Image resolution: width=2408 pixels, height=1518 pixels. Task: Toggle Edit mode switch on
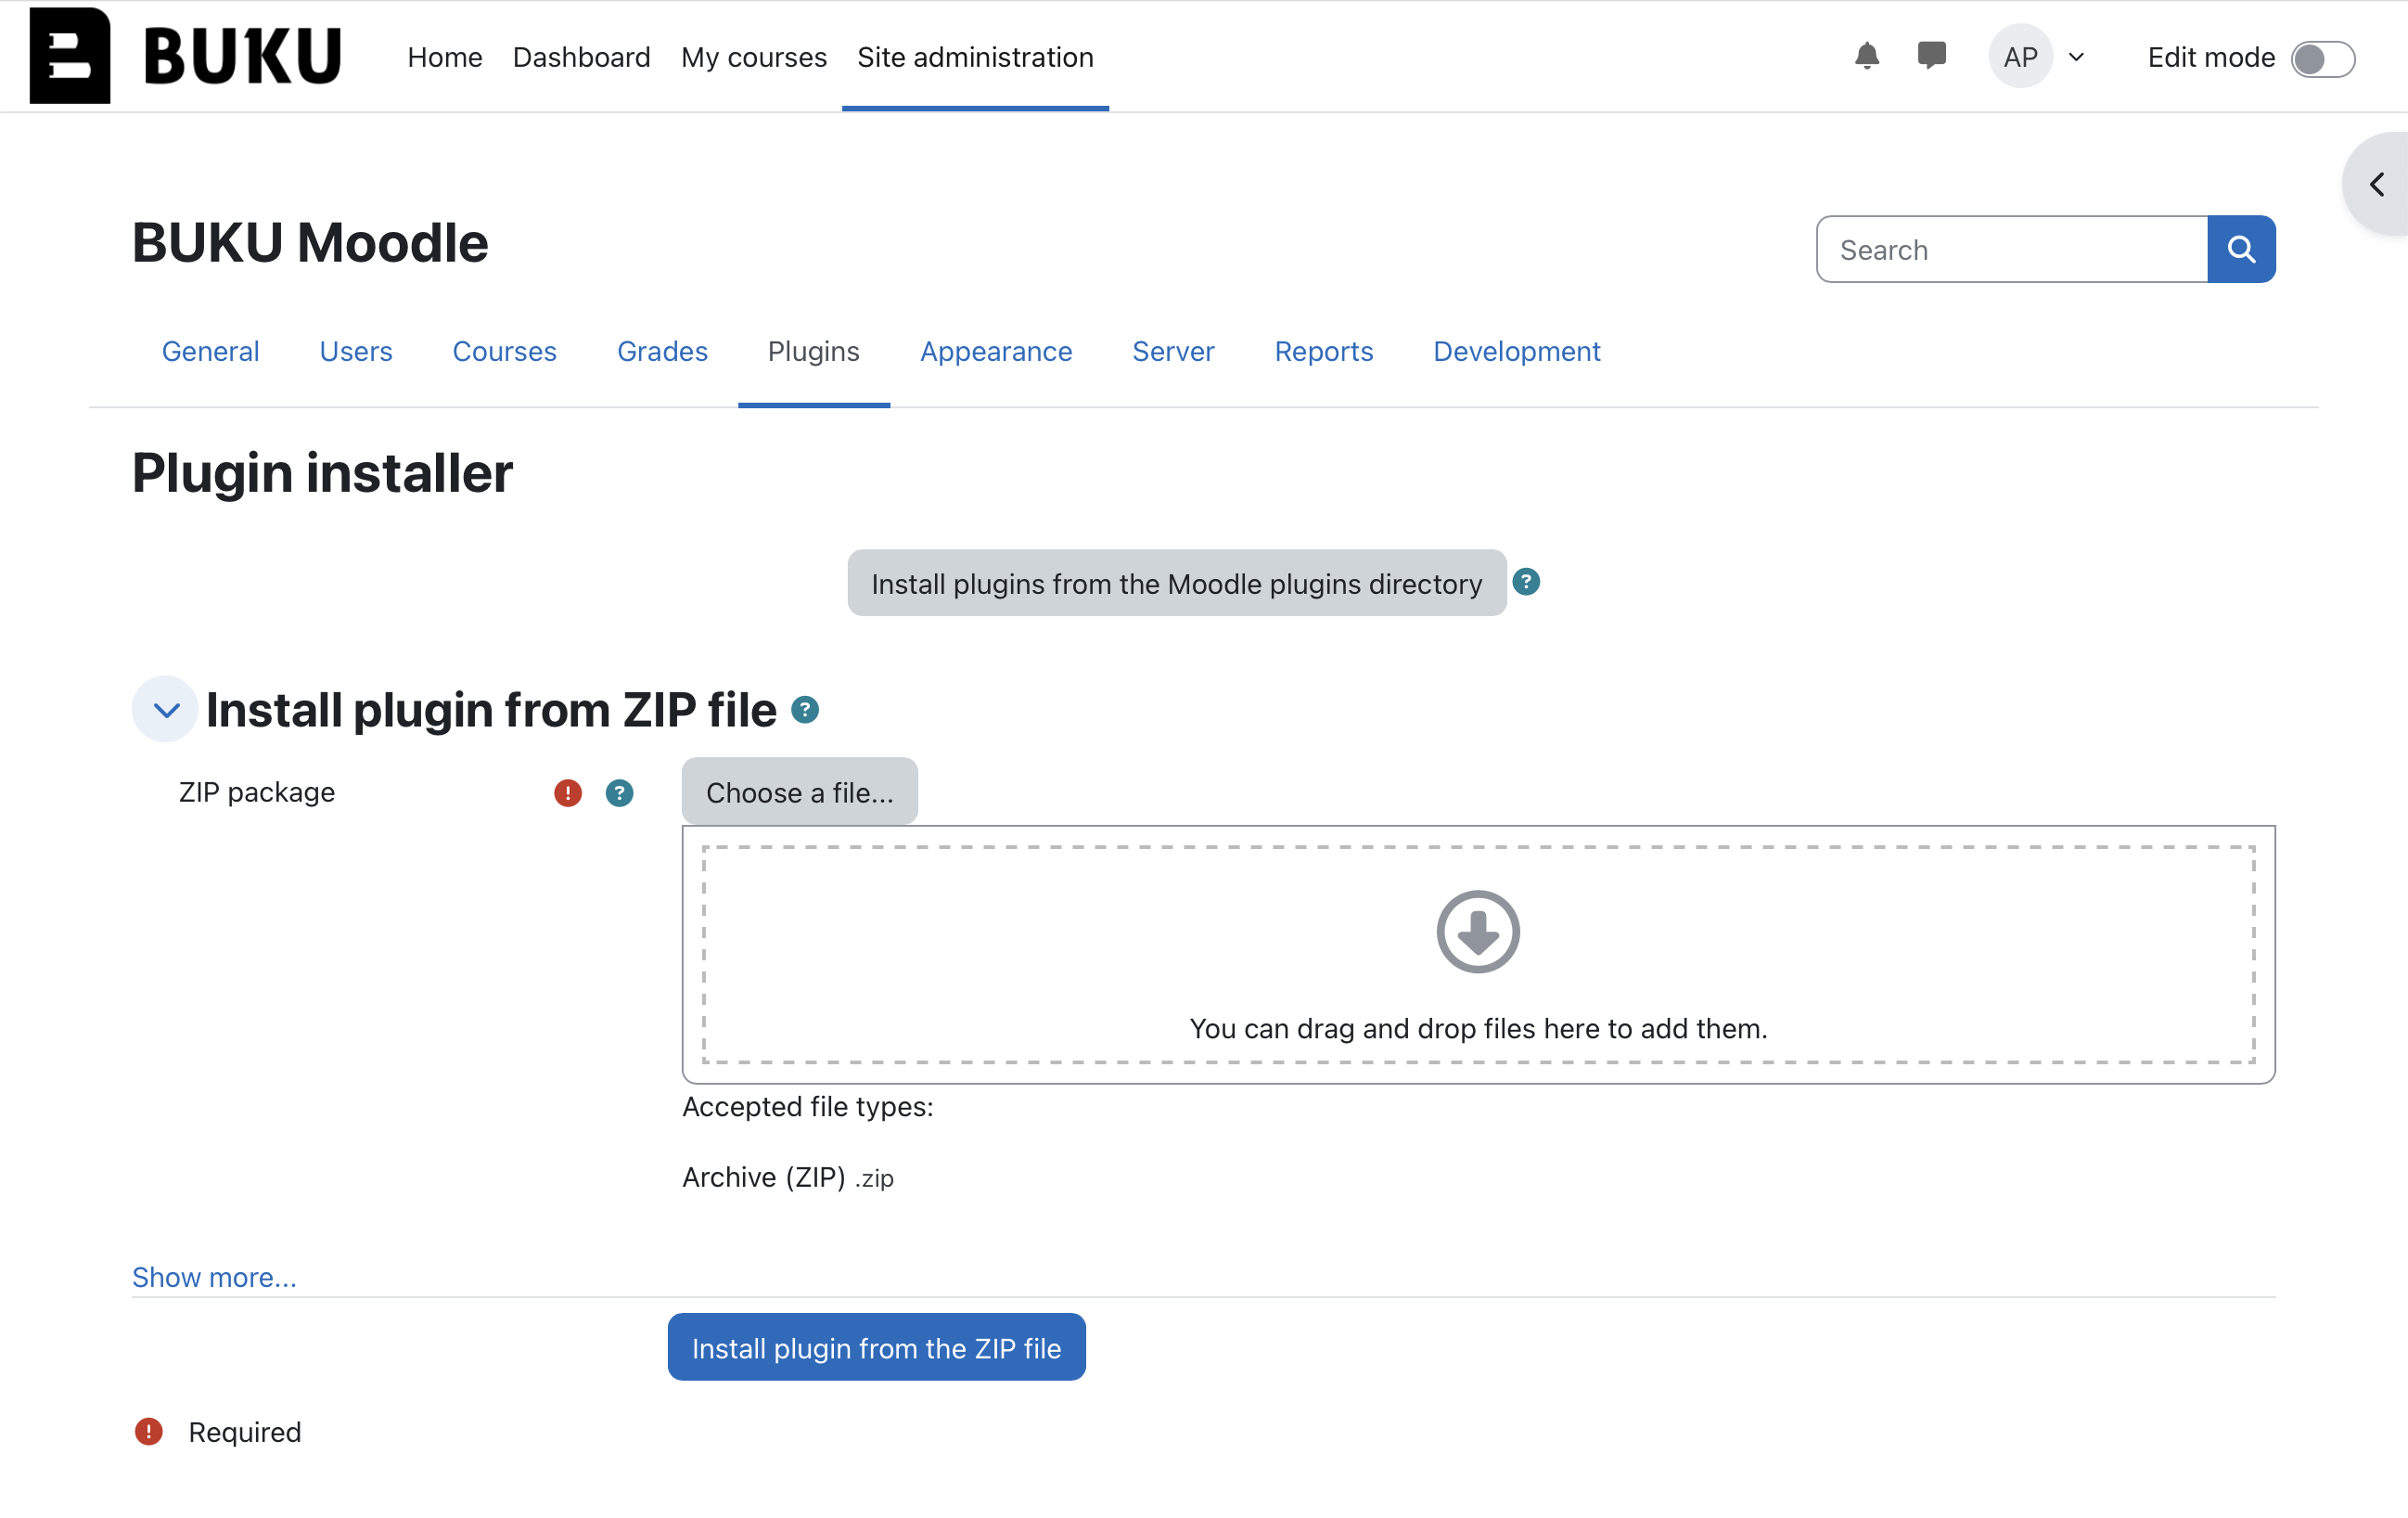[x=2322, y=58]
